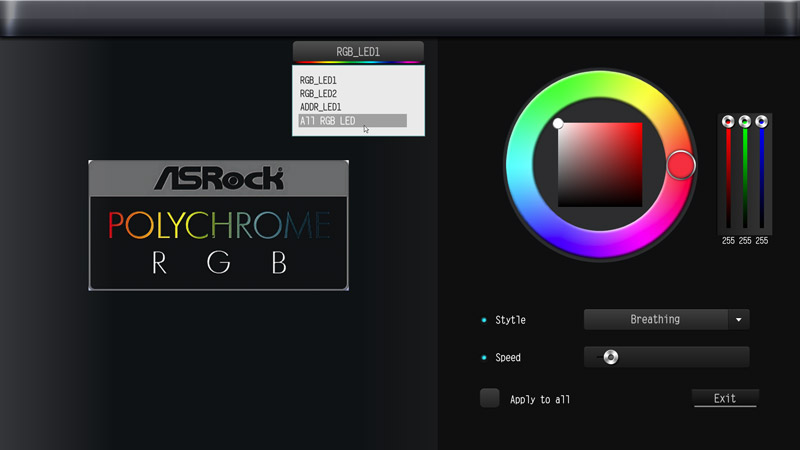Click the style dropdown arrow
This screenshot has height=450, width=800.
pos(739,319)
